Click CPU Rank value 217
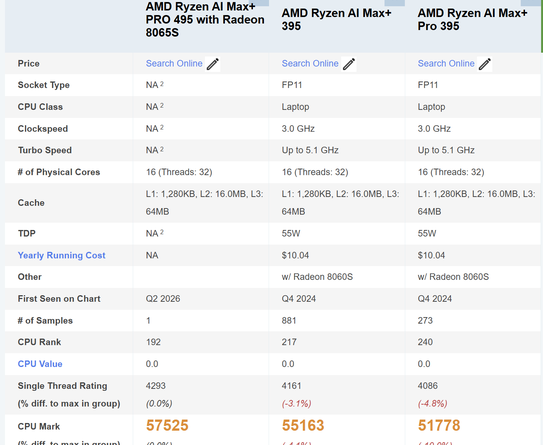The image size is (543, 445). 289,342
